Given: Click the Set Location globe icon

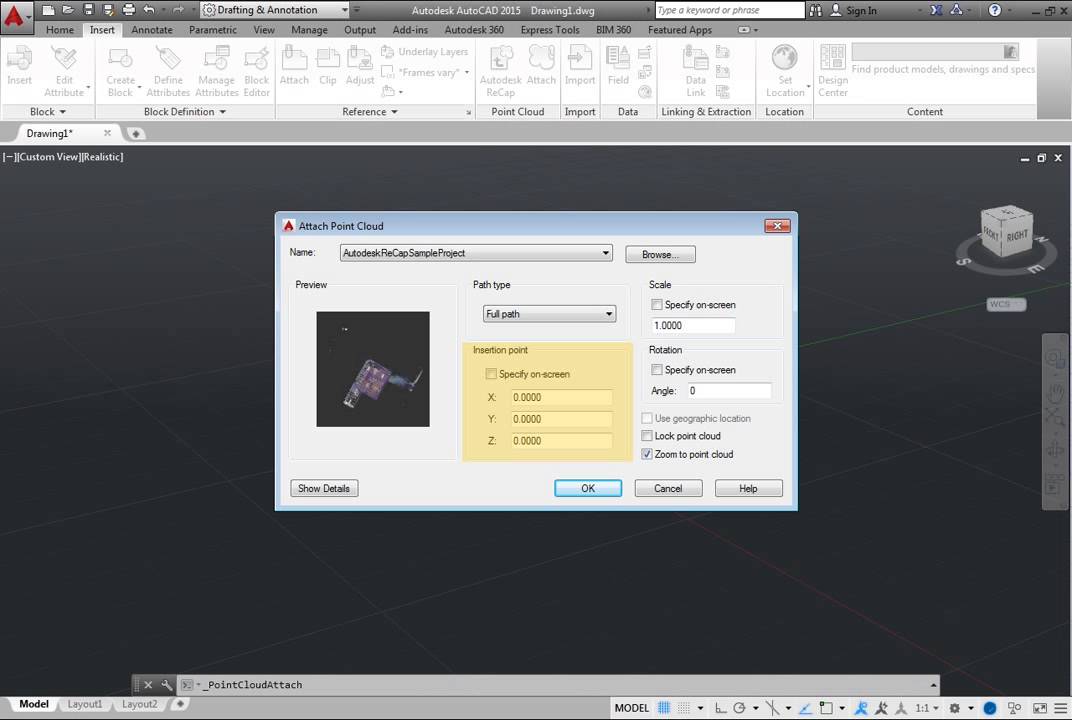Looking at the screenshot, I should click(x=784, y=57).
